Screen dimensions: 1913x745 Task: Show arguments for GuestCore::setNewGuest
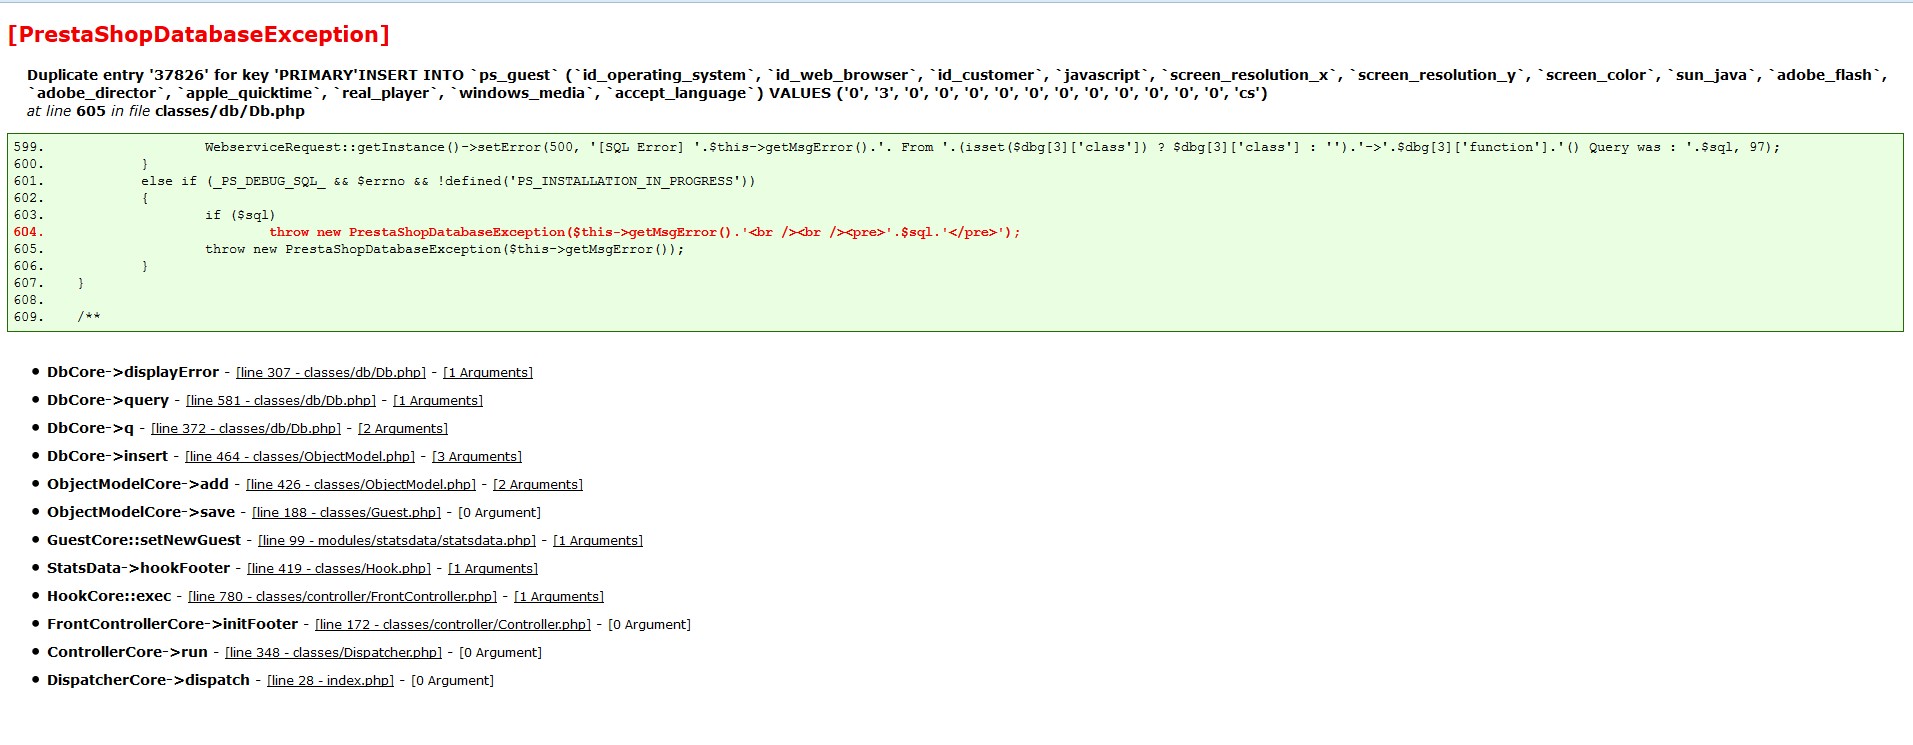[598, 540]
